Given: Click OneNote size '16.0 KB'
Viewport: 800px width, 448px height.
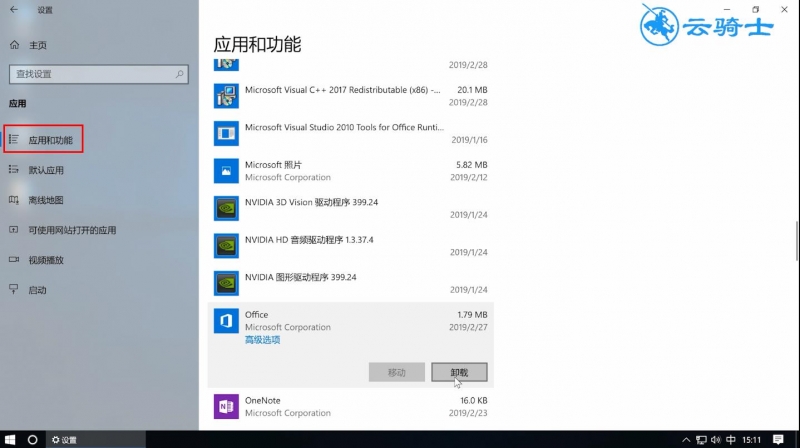Looking at the screenshot, I should point(473,401).
